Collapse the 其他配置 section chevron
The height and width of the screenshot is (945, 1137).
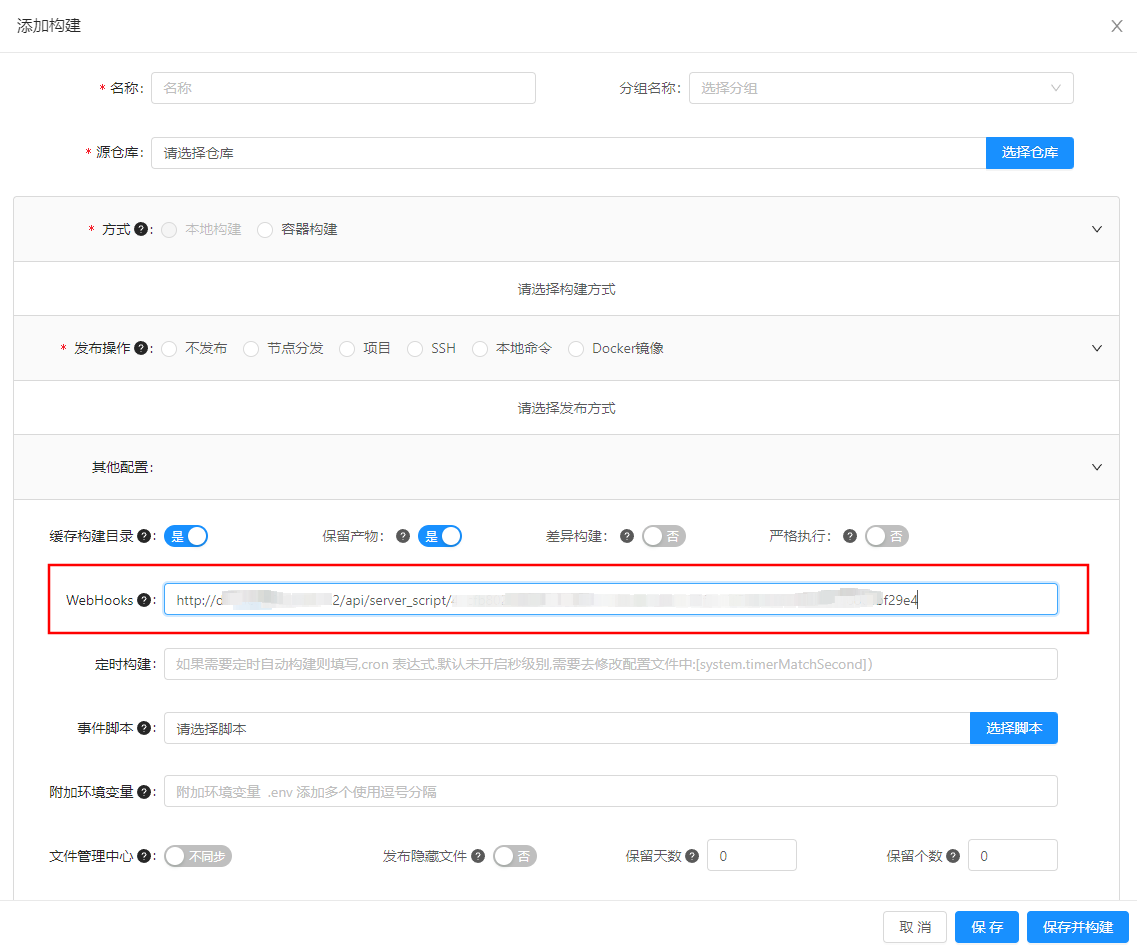(1096, 467)
